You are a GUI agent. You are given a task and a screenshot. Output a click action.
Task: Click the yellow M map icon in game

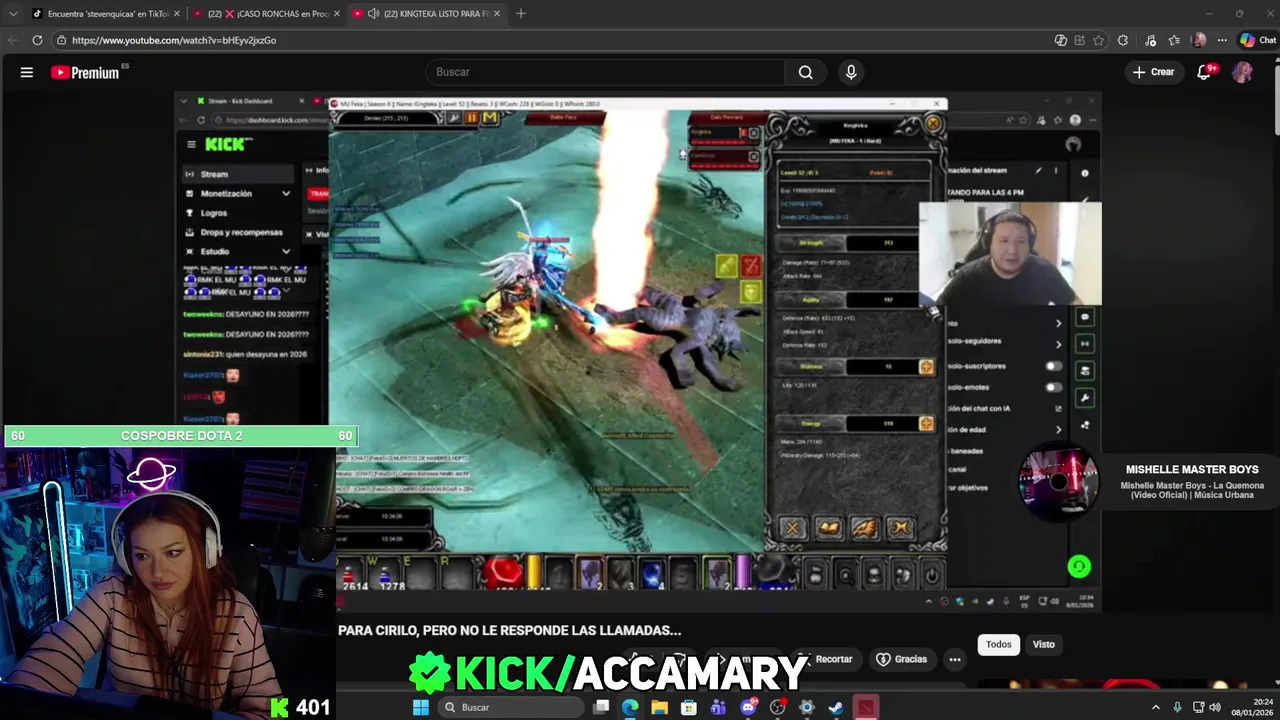tap(489, 118)
